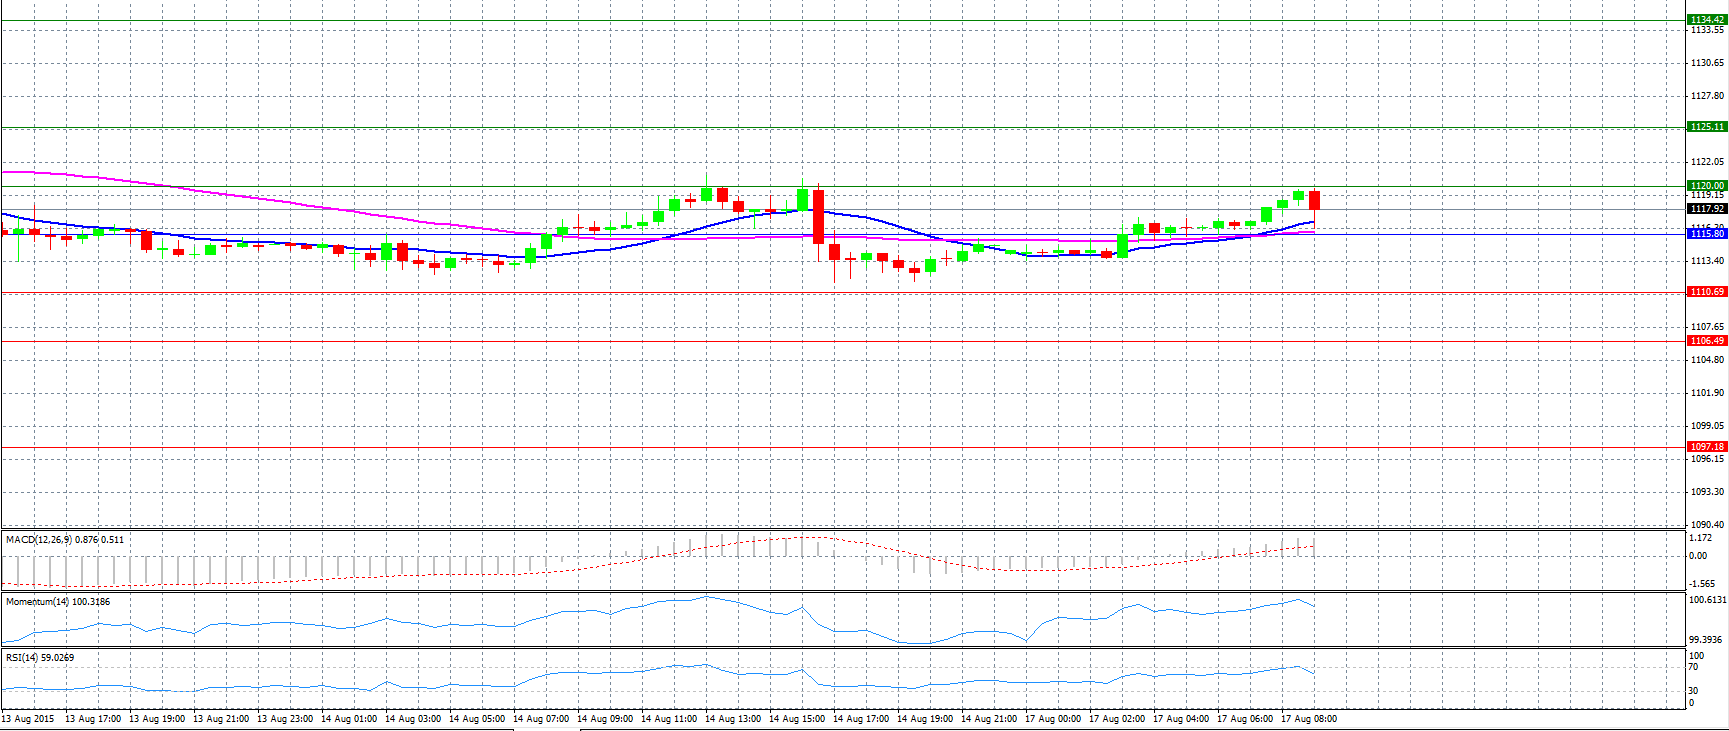Click the 1113.40 price scale value
This screenshot has width=1729, height=731.
point(1707,261)
